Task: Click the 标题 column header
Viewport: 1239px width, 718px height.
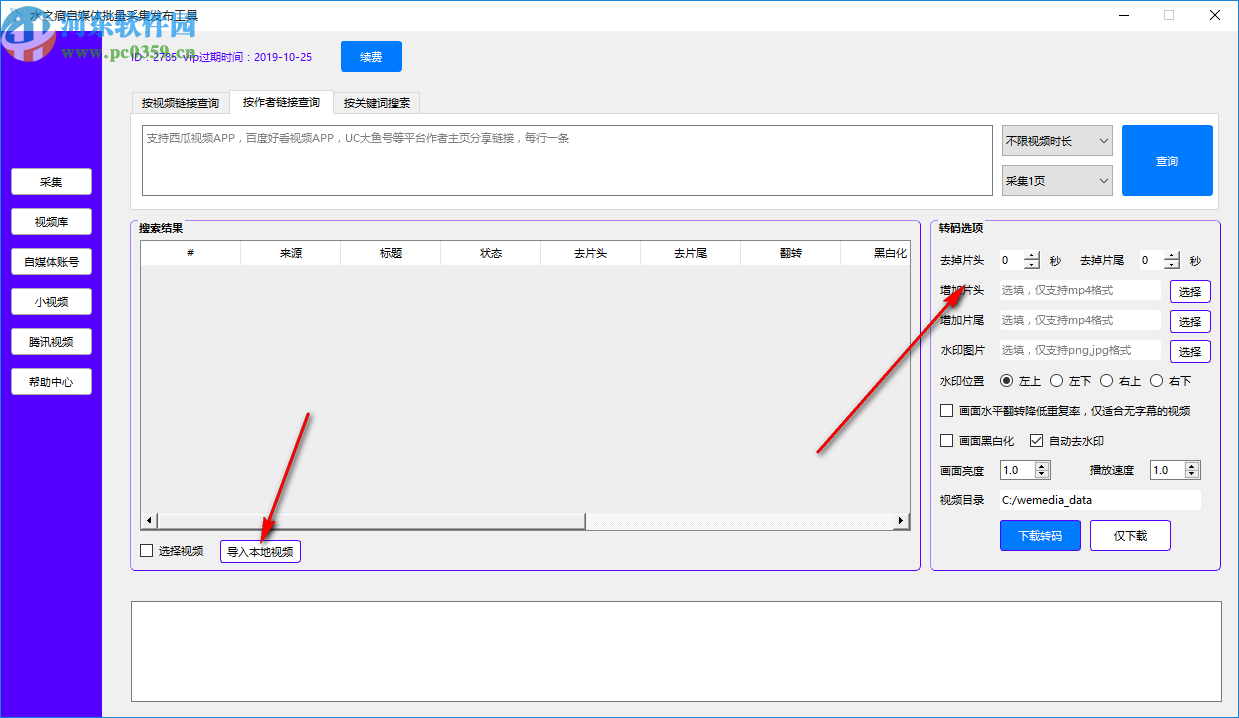Action: coord(391,253)
